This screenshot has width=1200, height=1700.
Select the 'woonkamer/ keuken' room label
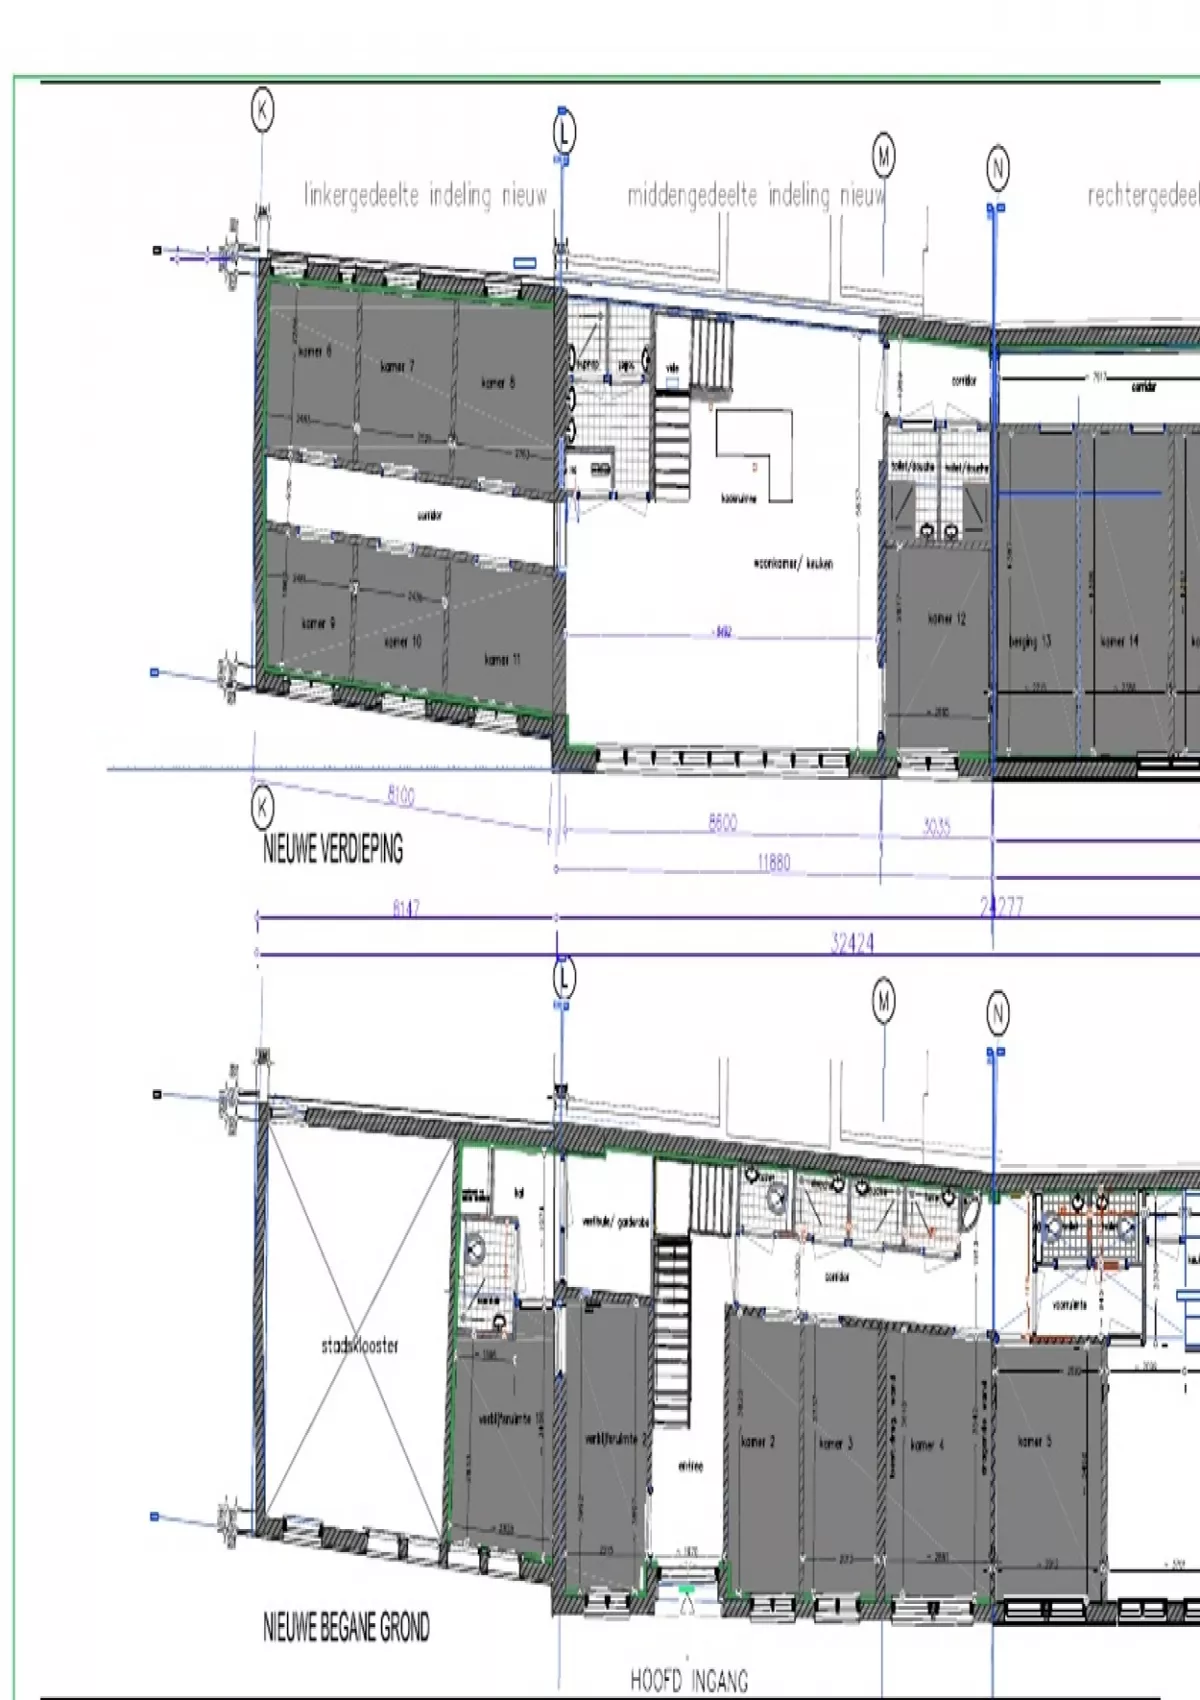pyautogui.click(x=792, y=564)
